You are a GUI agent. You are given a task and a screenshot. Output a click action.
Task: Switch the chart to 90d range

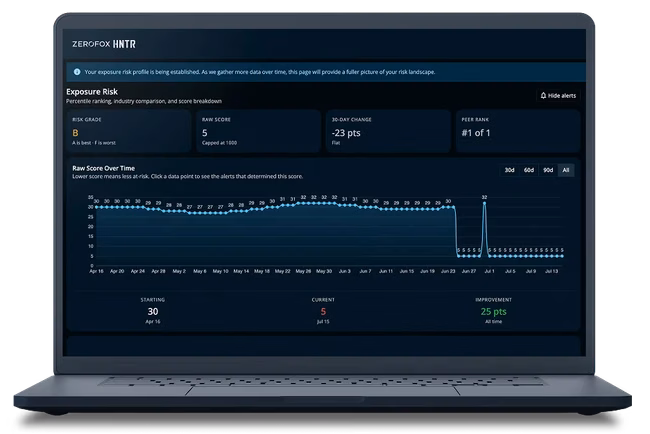tap(548, 170)
